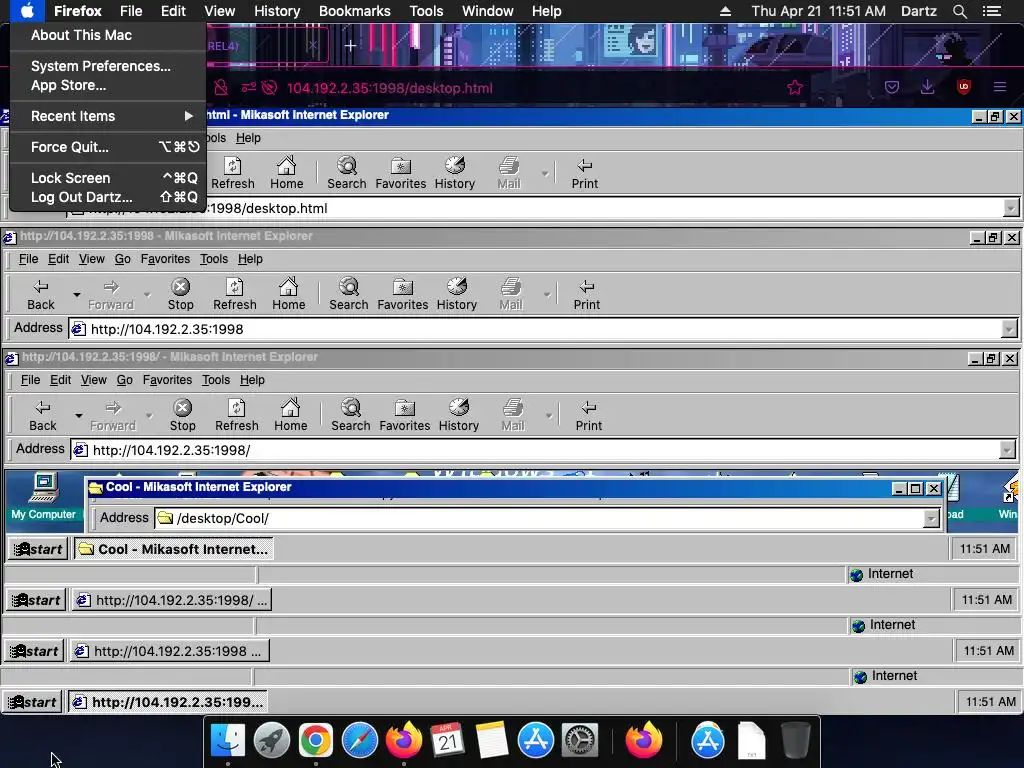The height and width of the screenshot is (768, 1024).
Task: Open Go menu in 104.192.2.35:1998/ window
Action: [x=125, y=380]
